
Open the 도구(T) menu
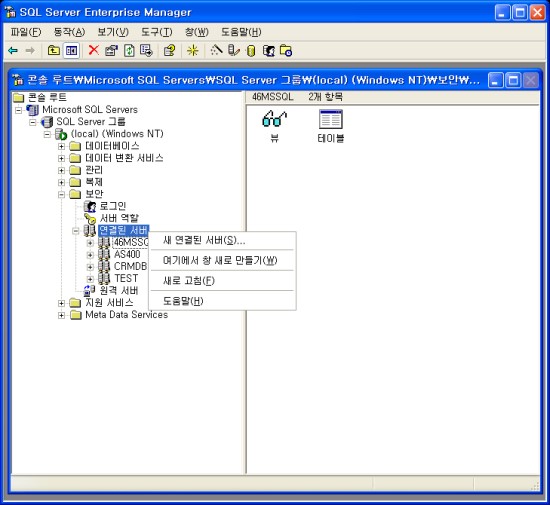(156, 32)
